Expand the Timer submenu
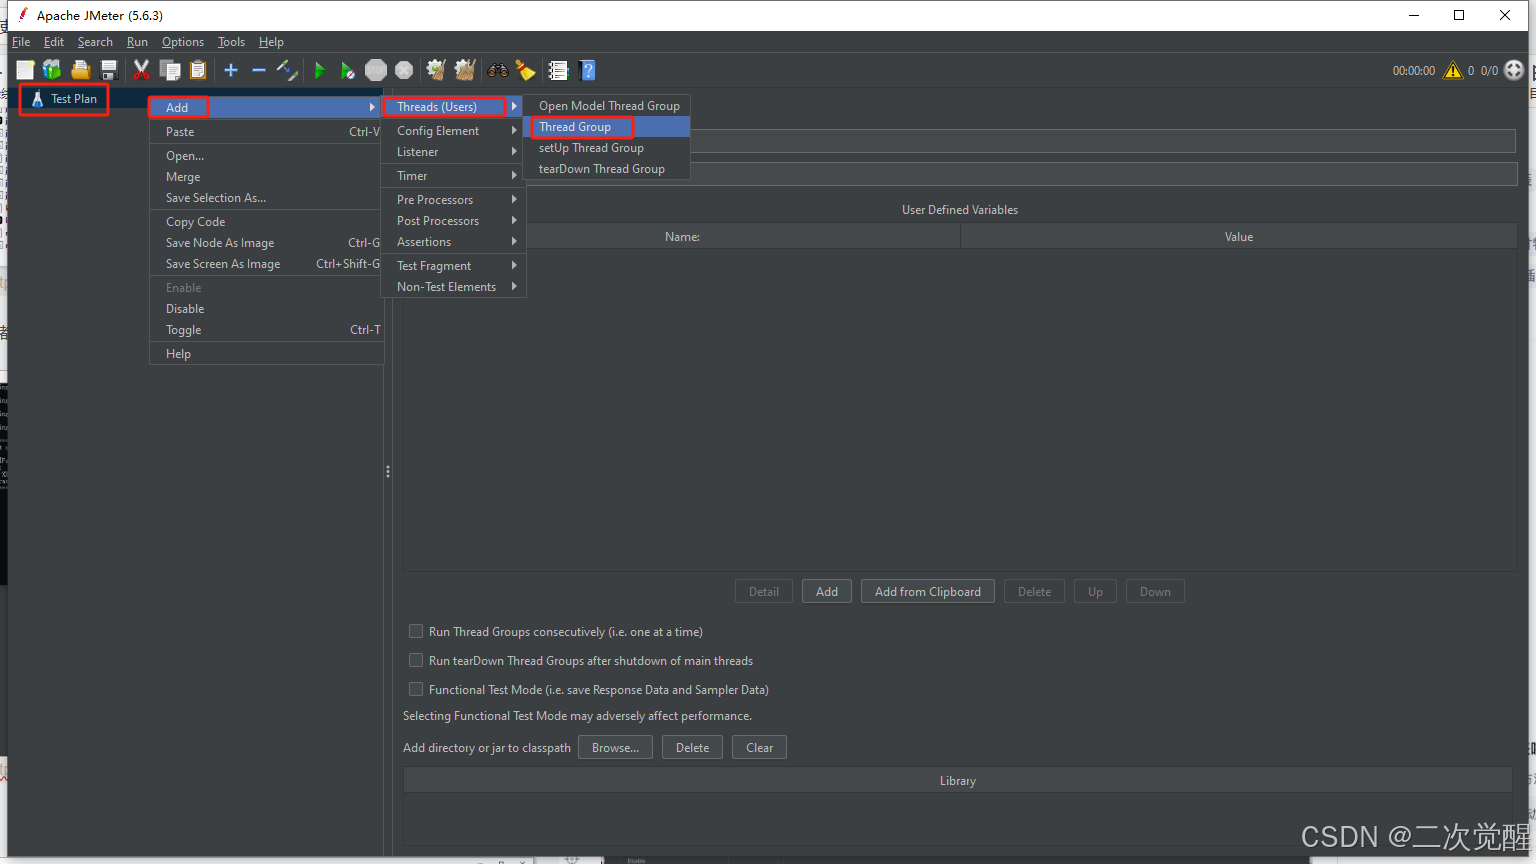The height and width of the screenshot is (864, 1536). coord(453,176)
